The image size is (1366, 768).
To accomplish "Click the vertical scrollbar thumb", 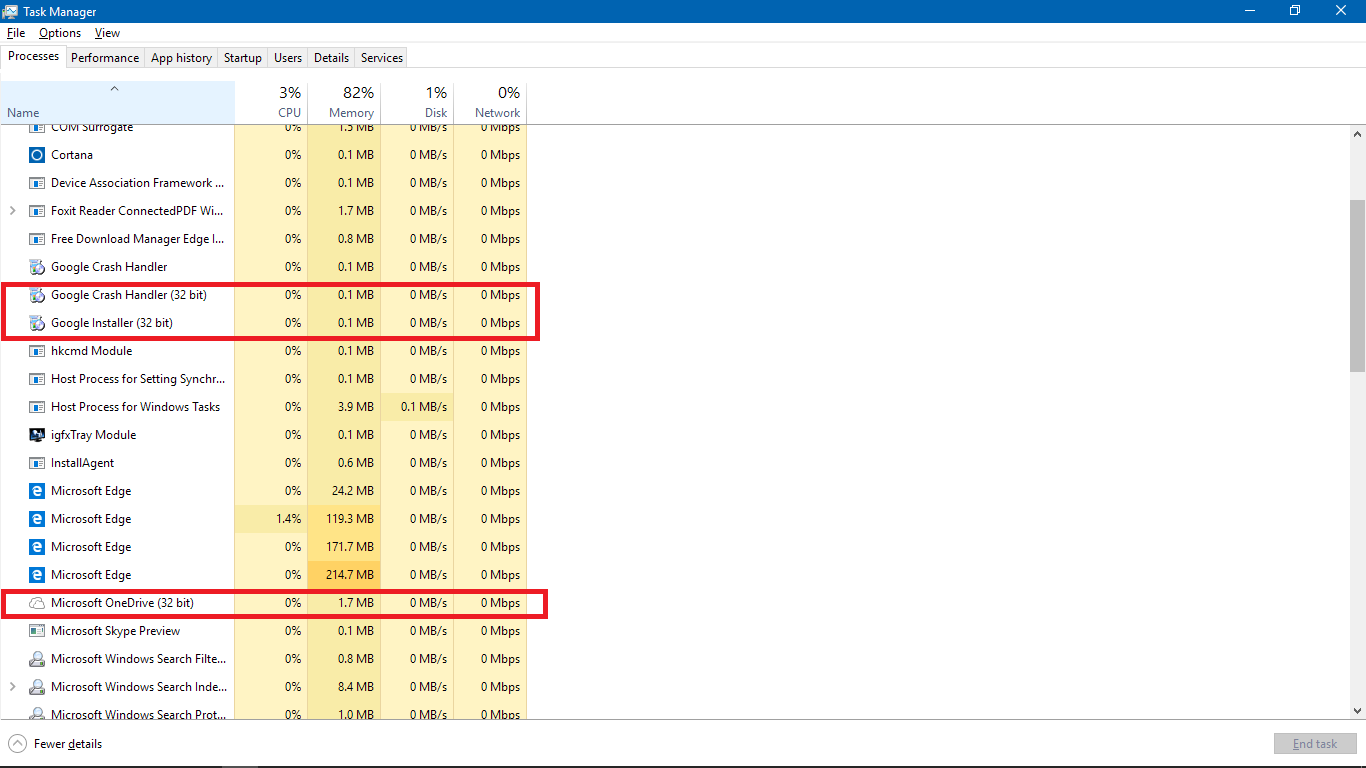I will (x=1357, y=285).
